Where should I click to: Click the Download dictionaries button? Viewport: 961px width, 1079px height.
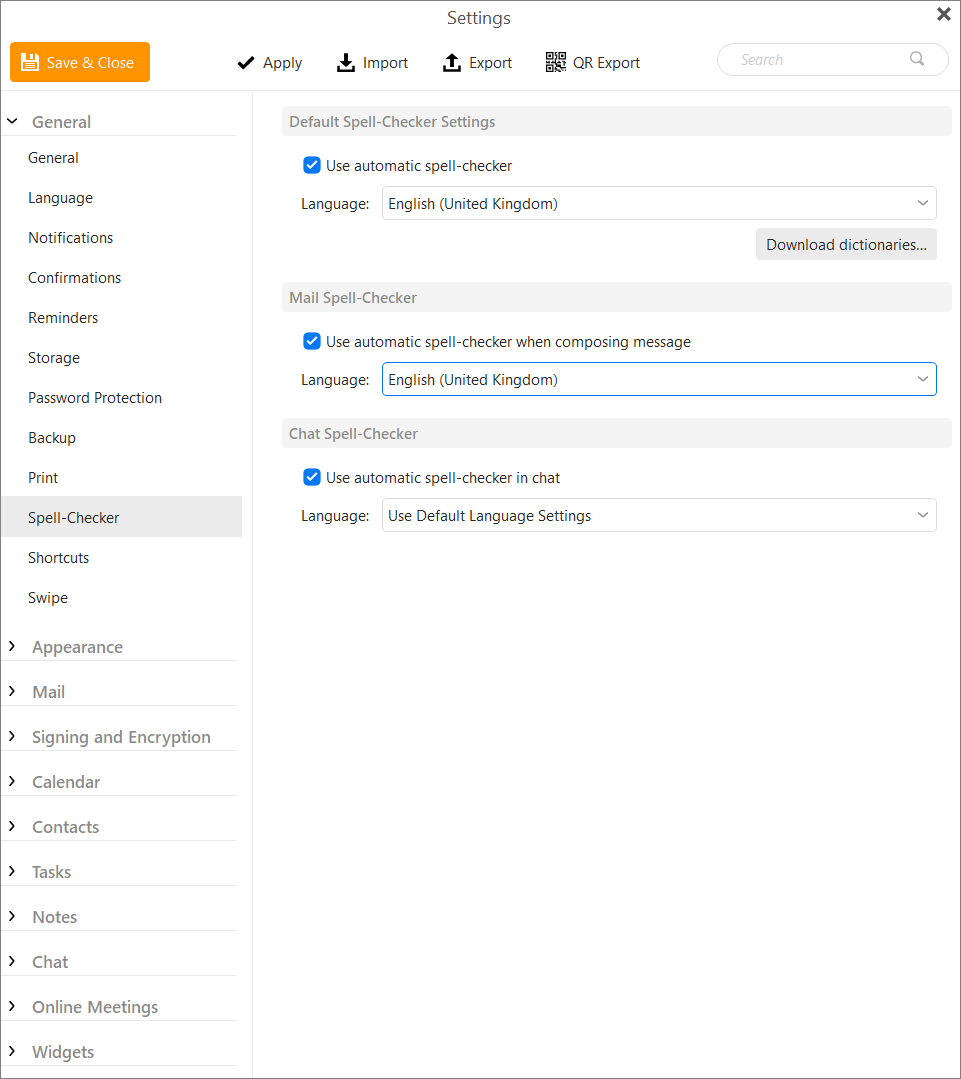[846, 245]
